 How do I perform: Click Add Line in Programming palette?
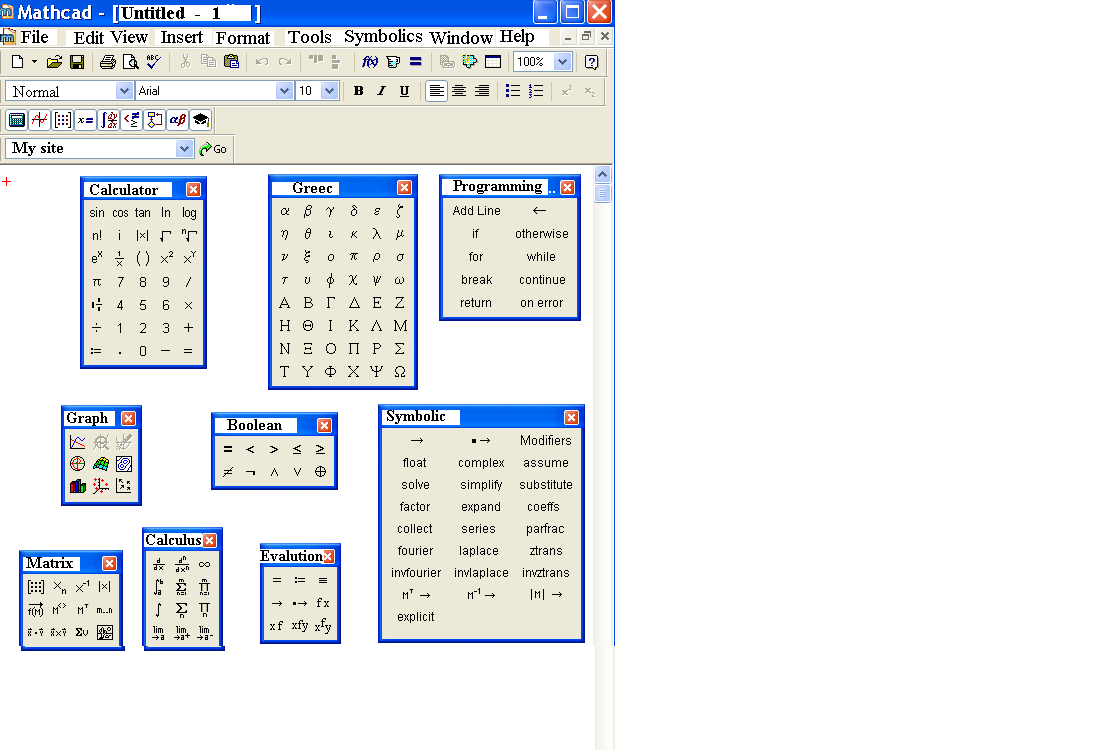[476, 210]
